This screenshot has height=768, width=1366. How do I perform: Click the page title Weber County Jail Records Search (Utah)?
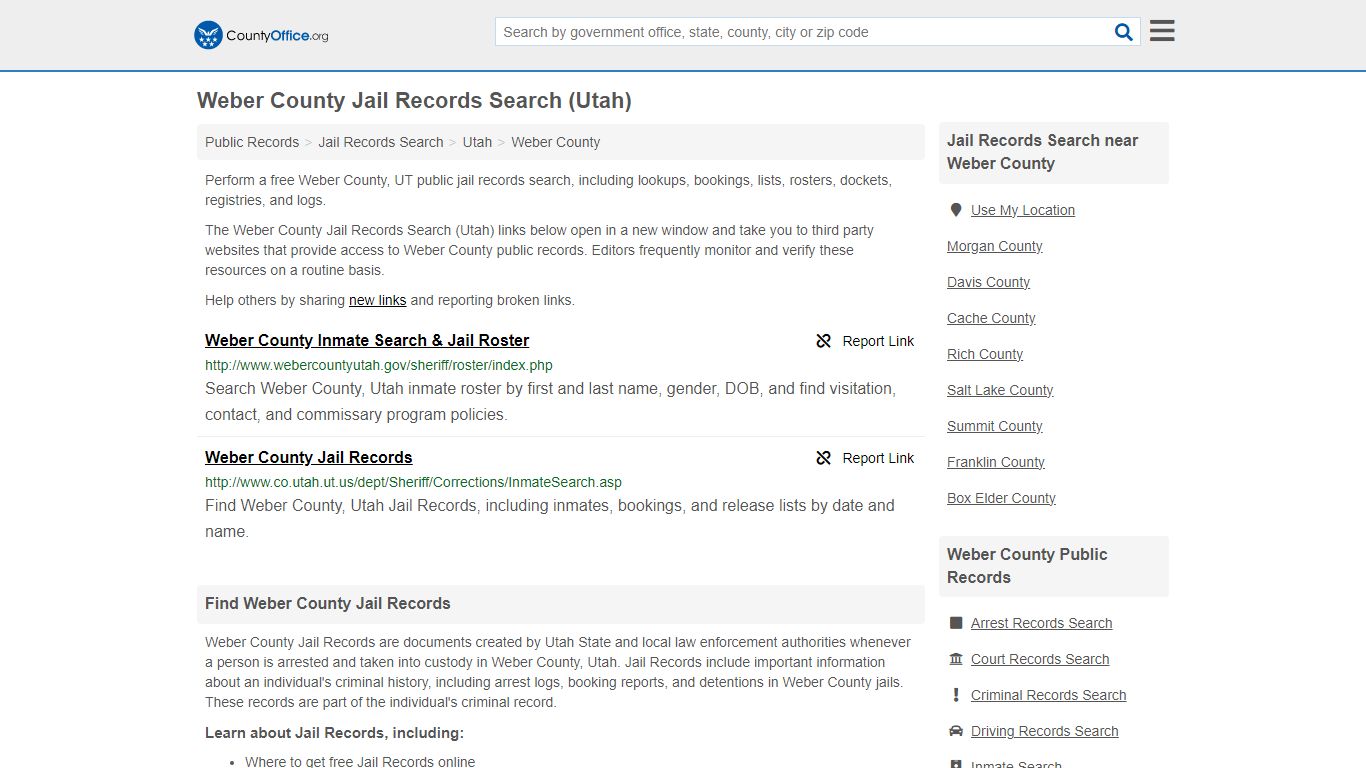pos(414,101)
